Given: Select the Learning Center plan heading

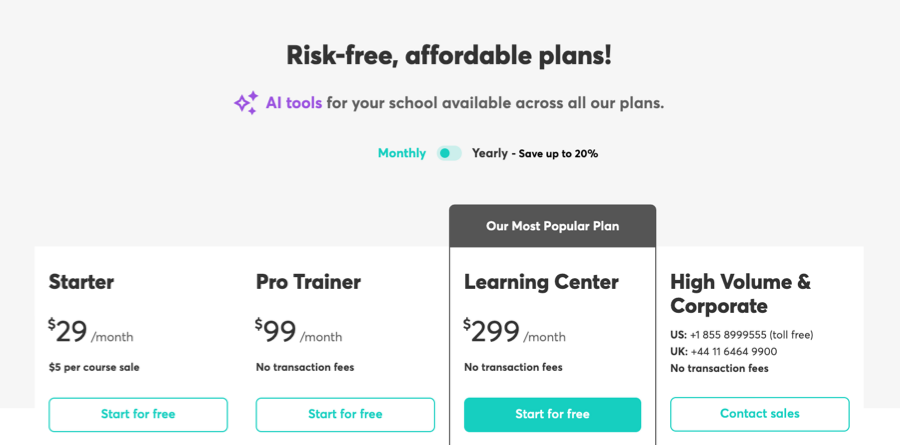Looking at the screenshot, I should (x=541, y=282).
